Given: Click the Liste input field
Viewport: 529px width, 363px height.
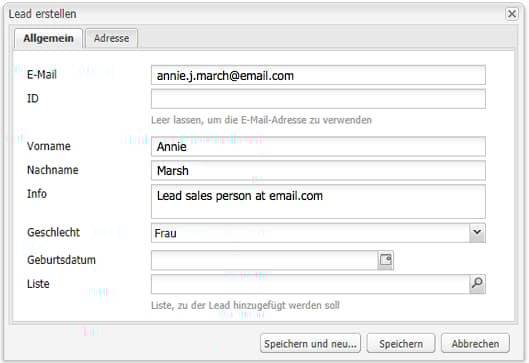Looking at the screenshot, I should (x=310, y=284).
